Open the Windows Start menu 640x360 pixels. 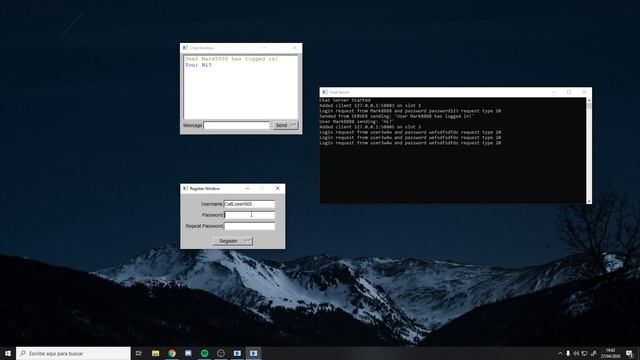(x=8, y=353)
